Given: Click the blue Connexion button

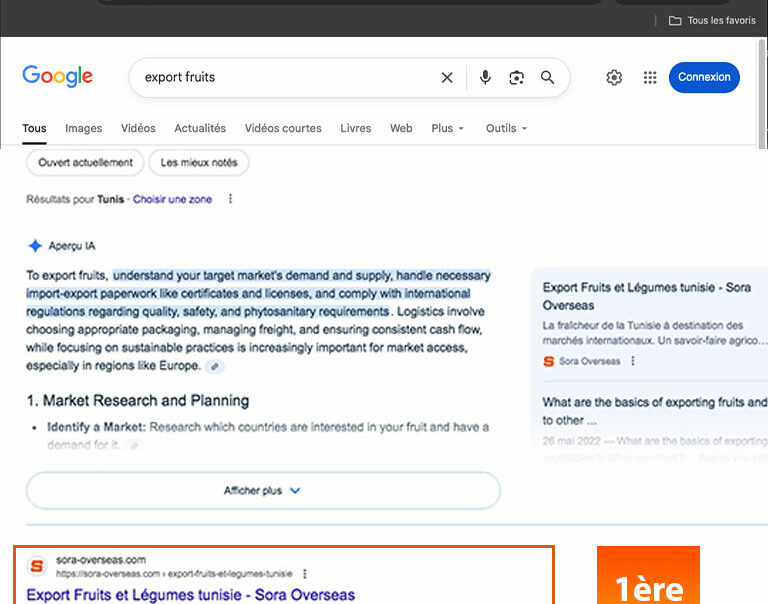Looking at the screenshot, I should click(x=704, y=77).
